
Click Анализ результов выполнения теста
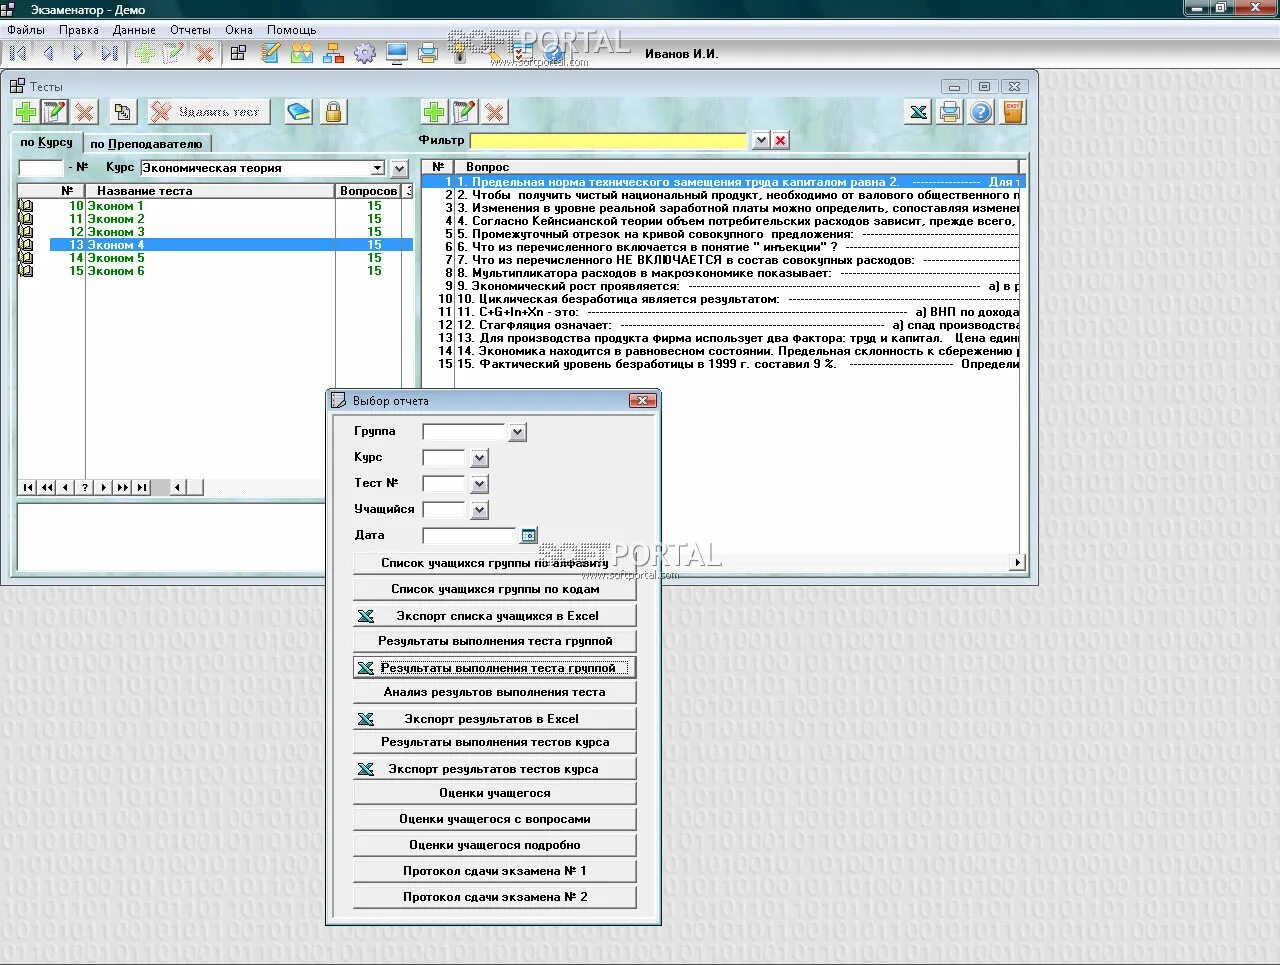pos(495,692)
